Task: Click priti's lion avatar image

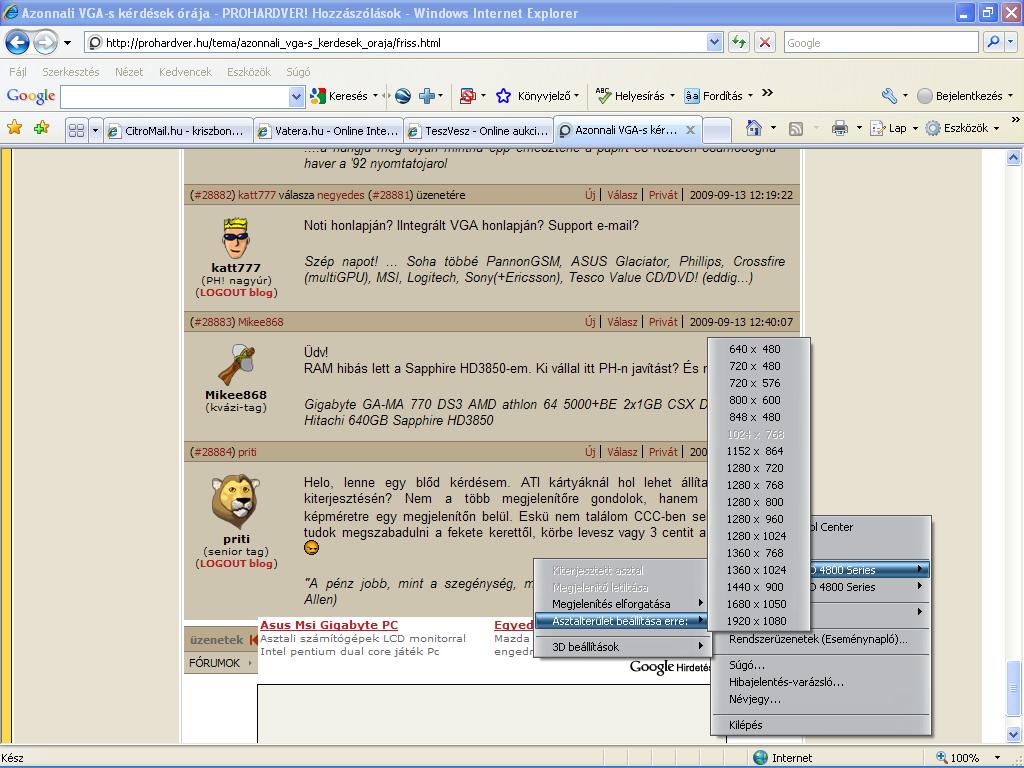Action: [236, 502]
